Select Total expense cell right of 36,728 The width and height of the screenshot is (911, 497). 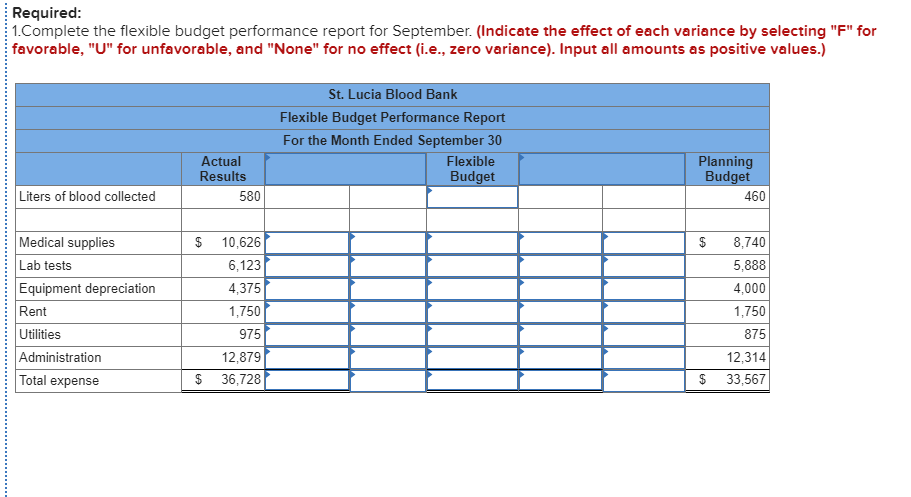coord(307,381)
